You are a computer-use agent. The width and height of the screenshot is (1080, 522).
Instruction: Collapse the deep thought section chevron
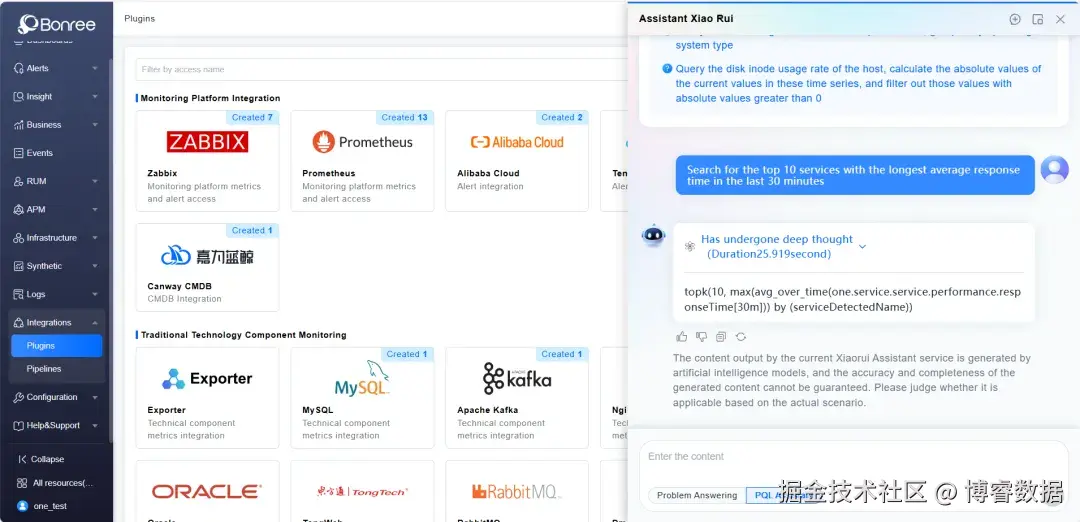862,247
